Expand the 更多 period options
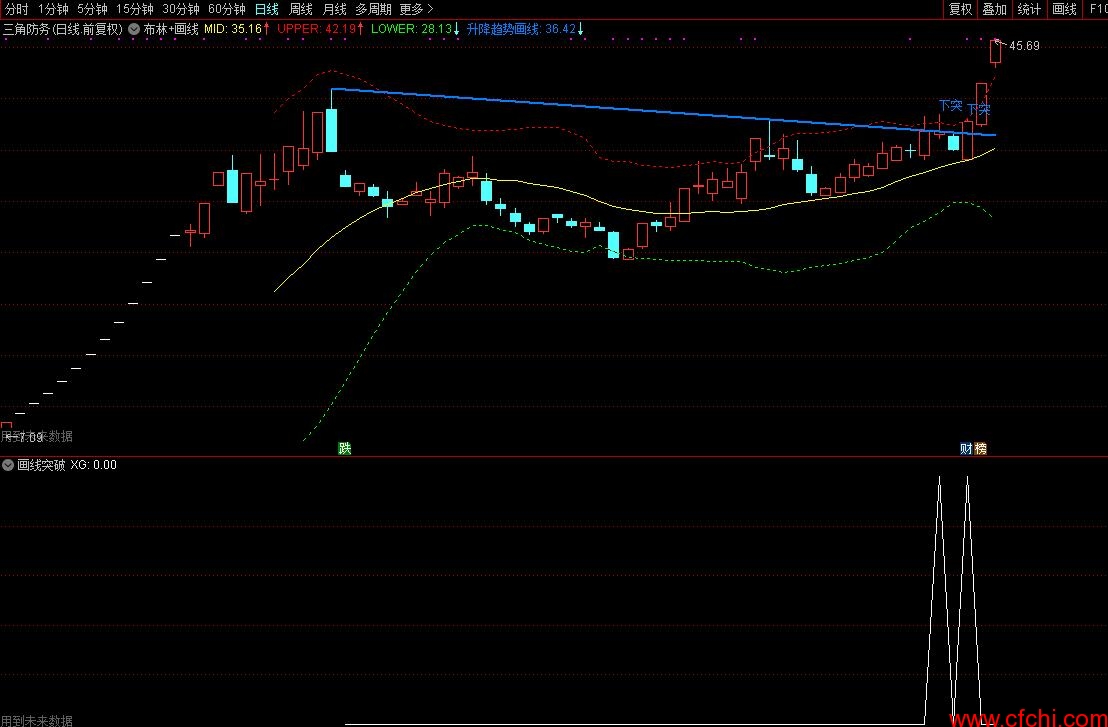1108x727 pixels. [x=416, y=9]
